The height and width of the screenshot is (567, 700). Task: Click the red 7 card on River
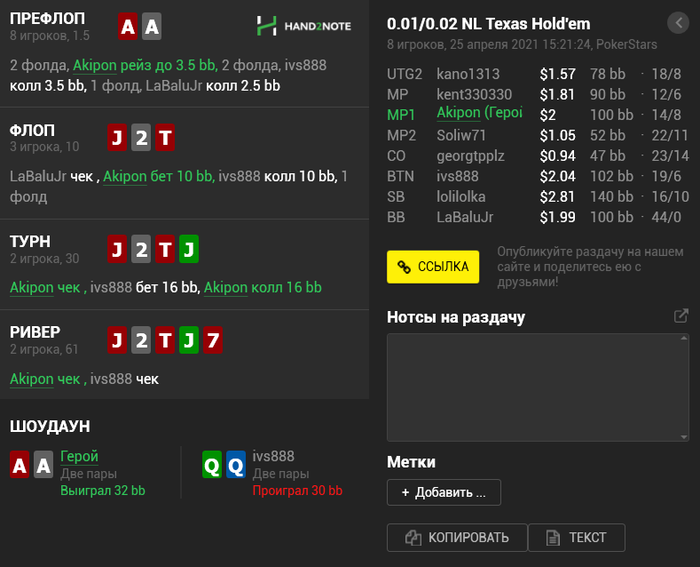coord(213,340)
